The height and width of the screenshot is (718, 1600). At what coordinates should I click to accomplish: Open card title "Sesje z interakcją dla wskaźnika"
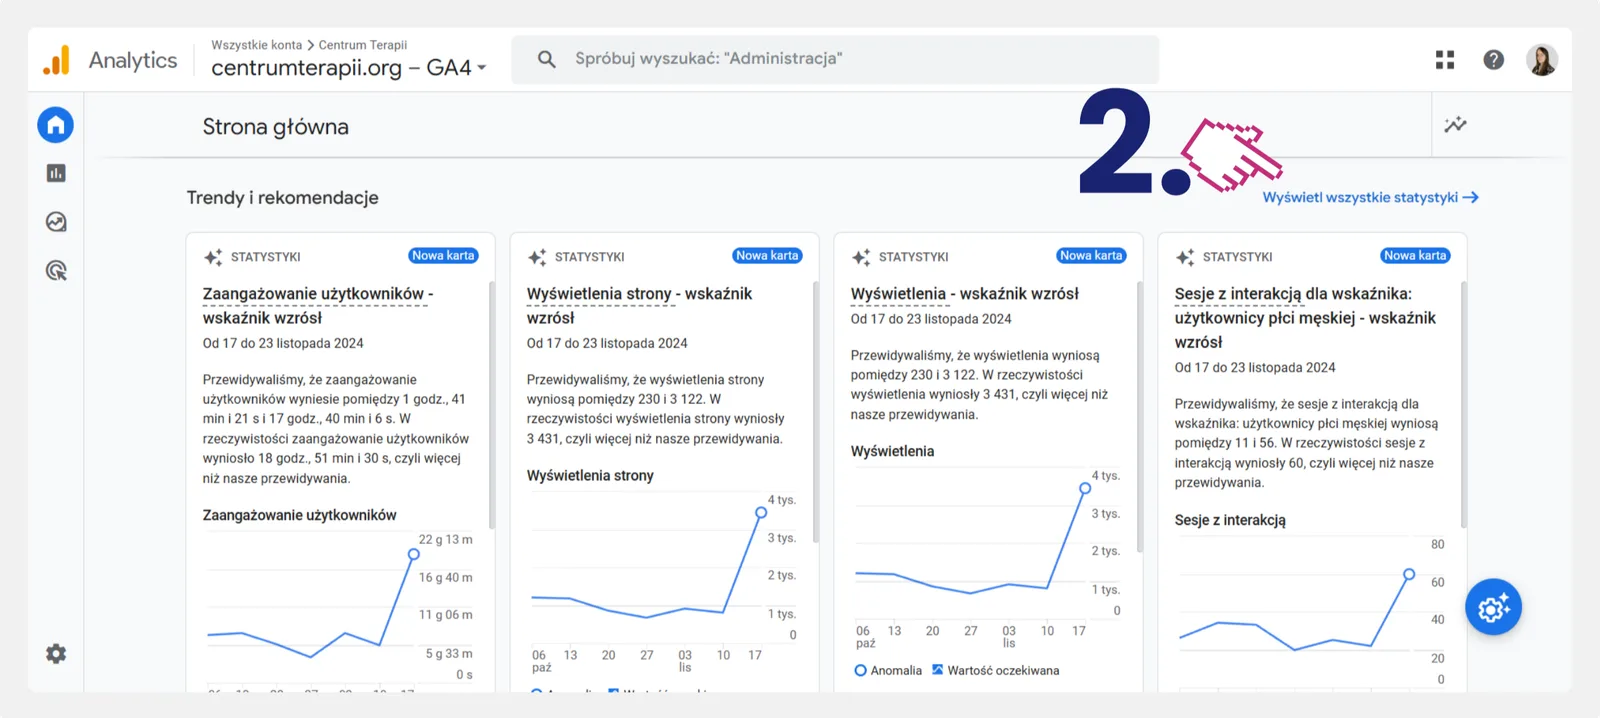point(1305,318)
